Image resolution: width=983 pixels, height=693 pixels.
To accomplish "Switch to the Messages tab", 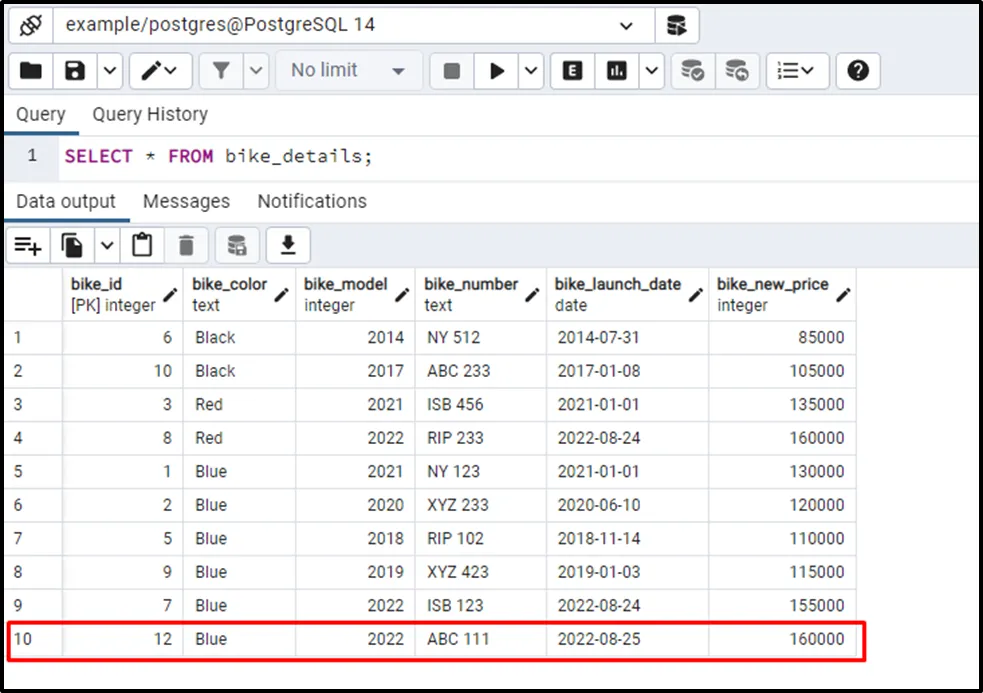I will click(186, 201).
